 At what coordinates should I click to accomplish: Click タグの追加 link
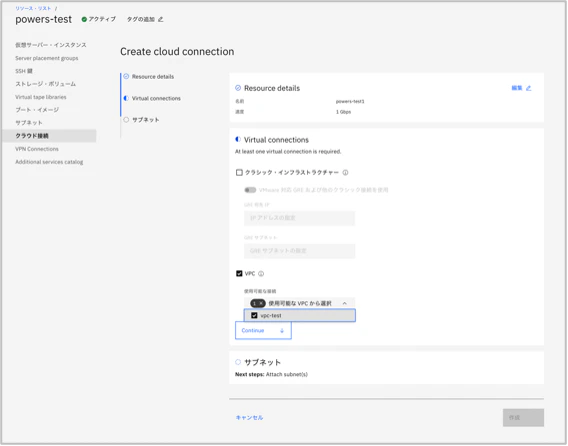(141, 19)
